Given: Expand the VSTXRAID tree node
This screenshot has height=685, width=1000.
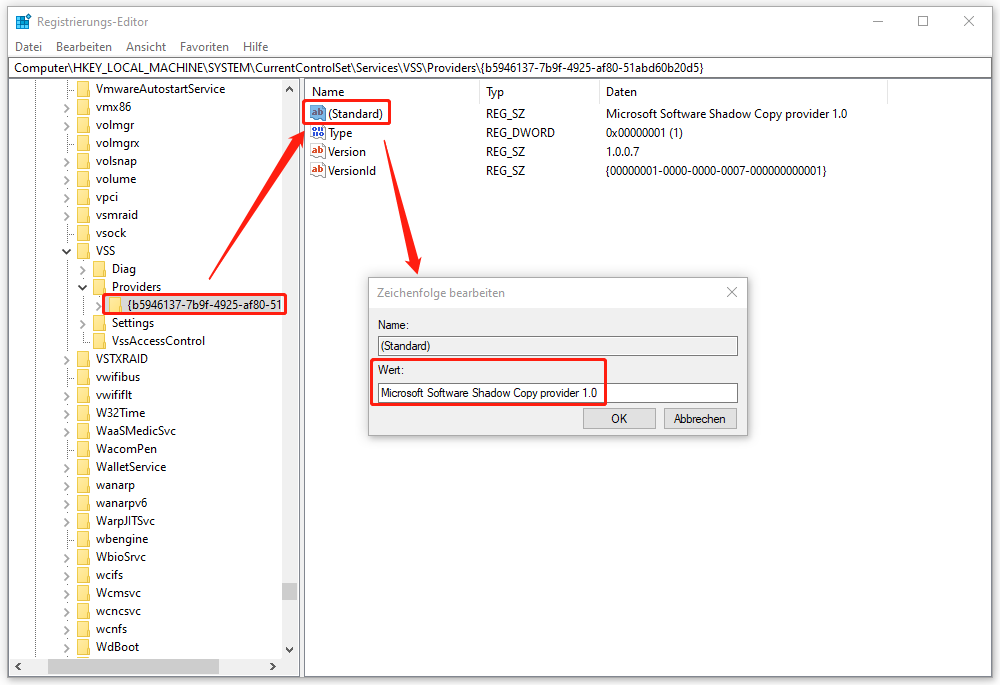Looking at the screenshot, I should pyautogui.click(x=66, y=359).
